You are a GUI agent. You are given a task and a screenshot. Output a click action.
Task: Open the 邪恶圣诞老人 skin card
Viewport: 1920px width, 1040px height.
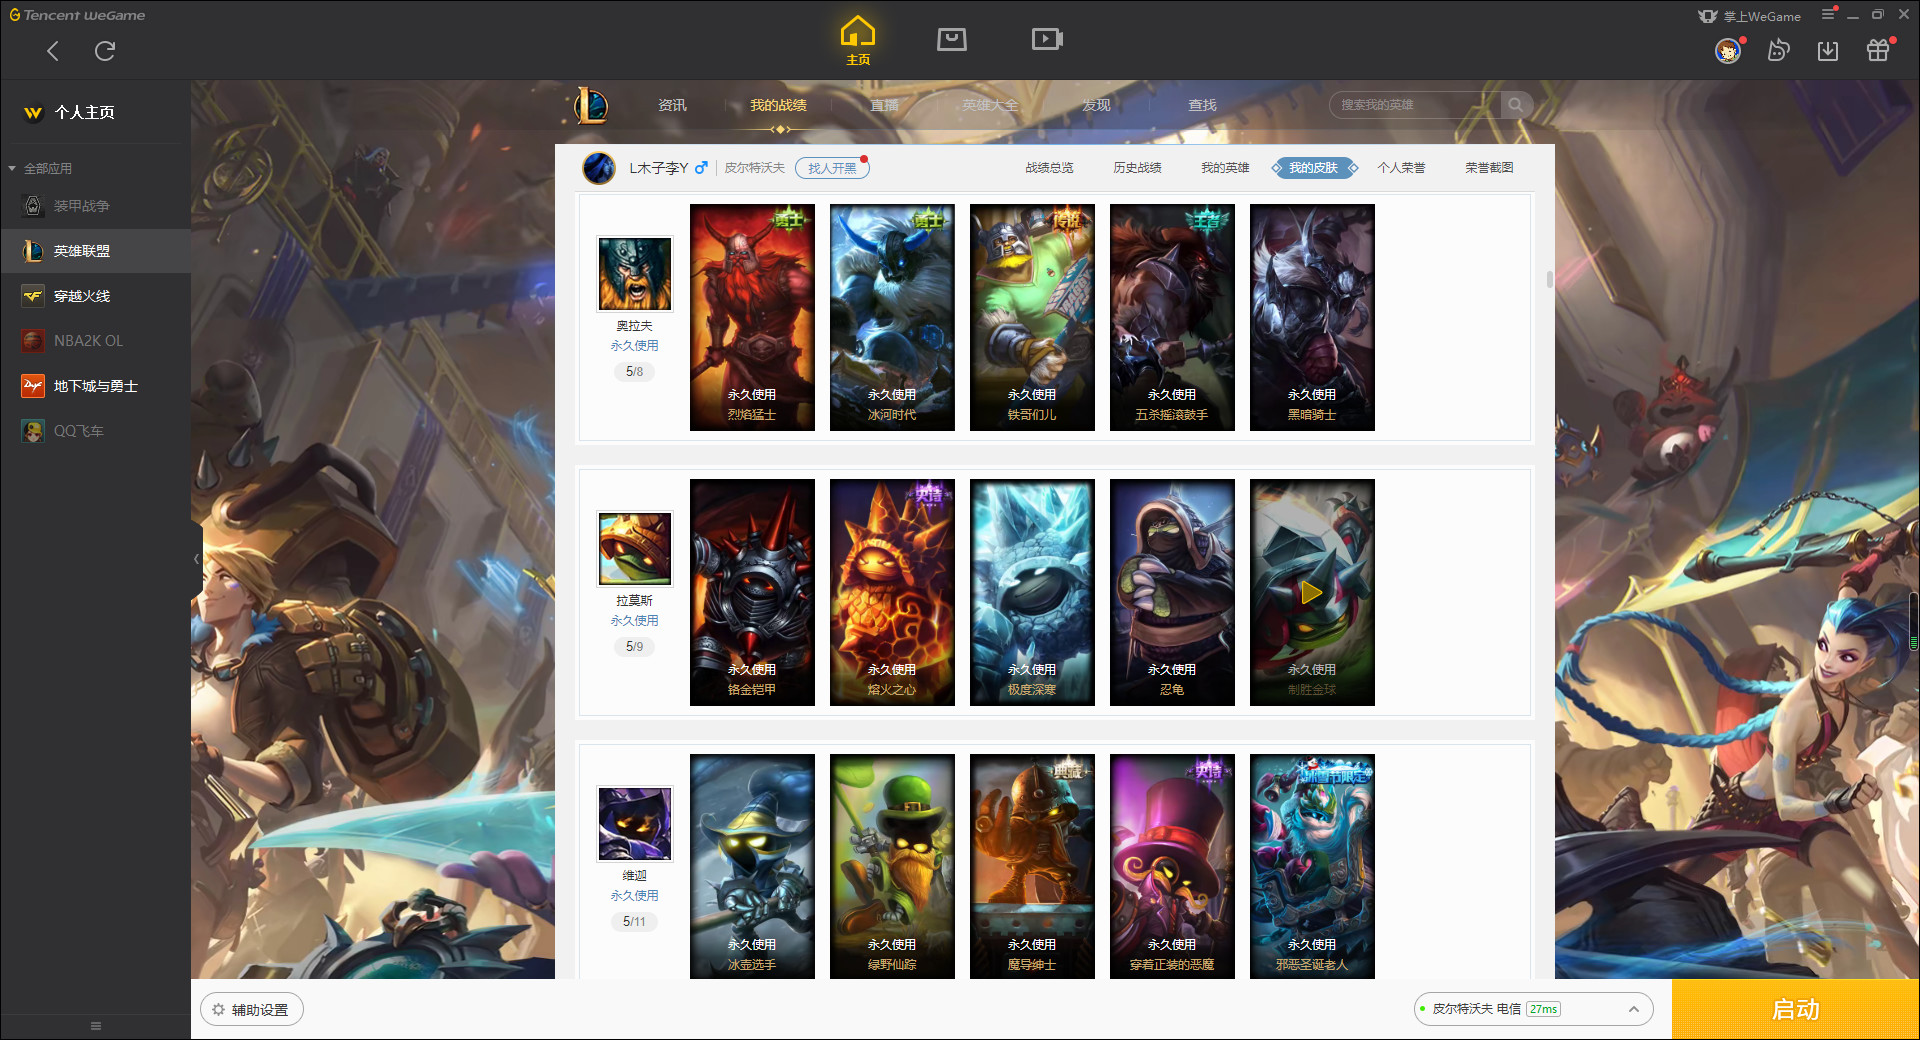1312,866
